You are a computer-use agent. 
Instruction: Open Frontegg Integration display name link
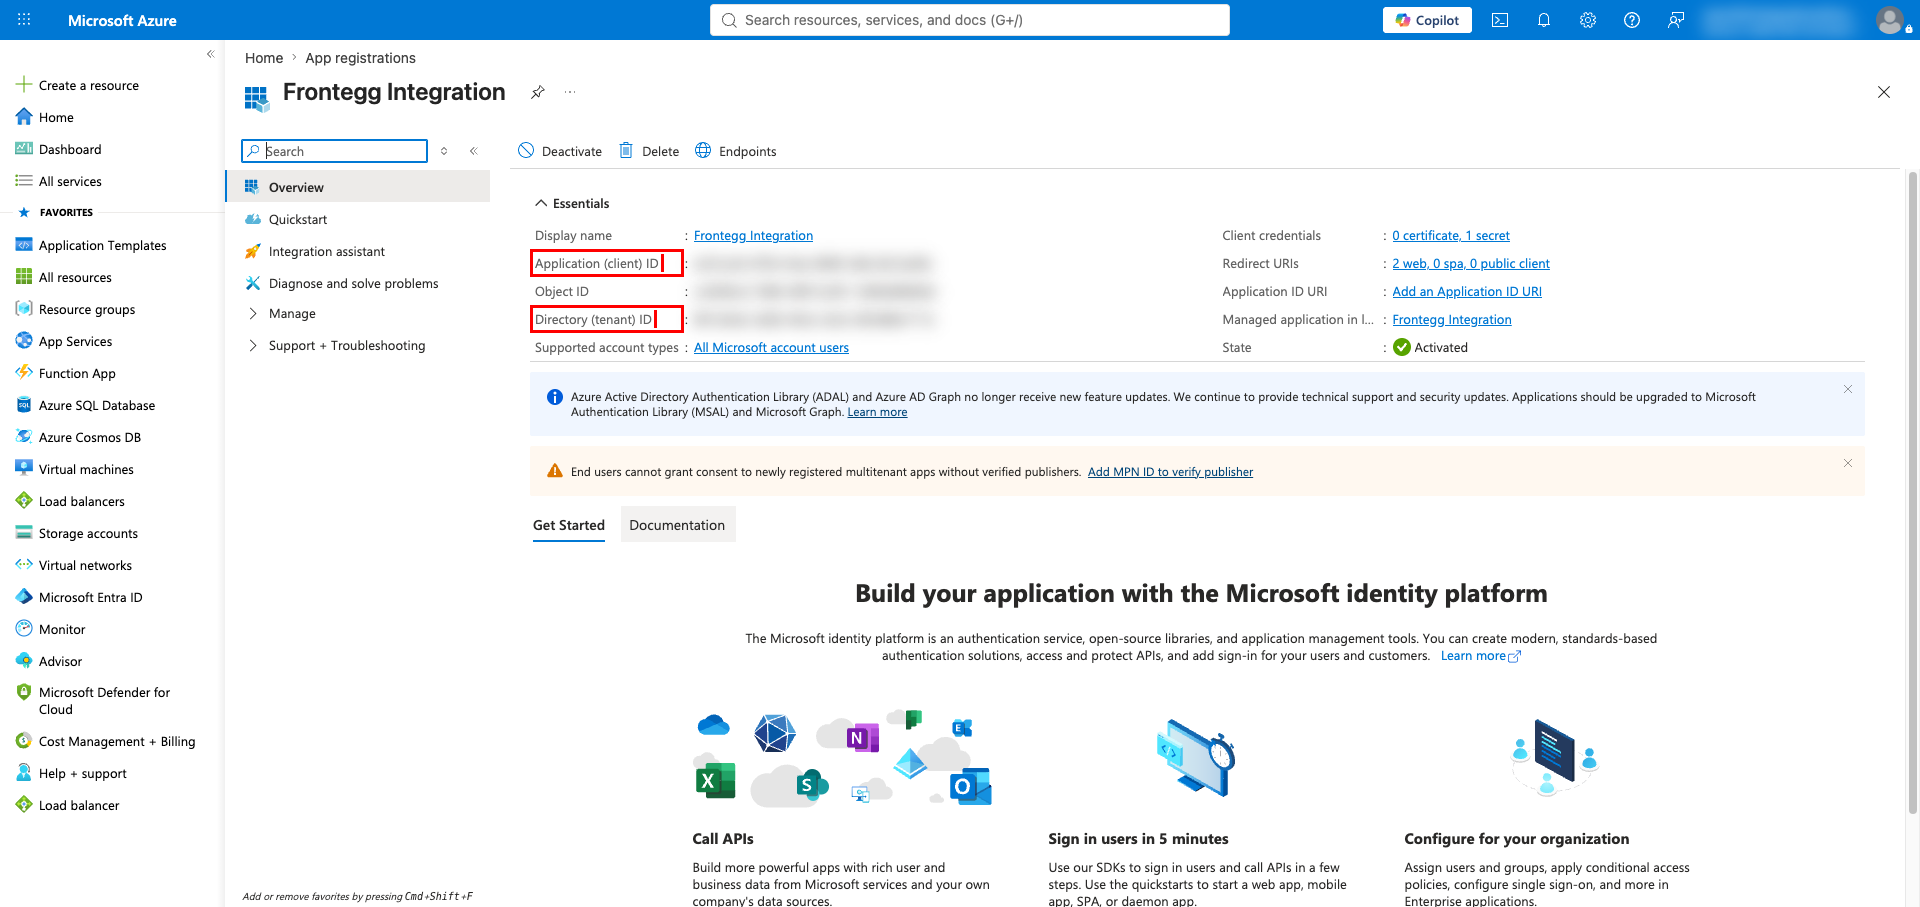(753, 236)
